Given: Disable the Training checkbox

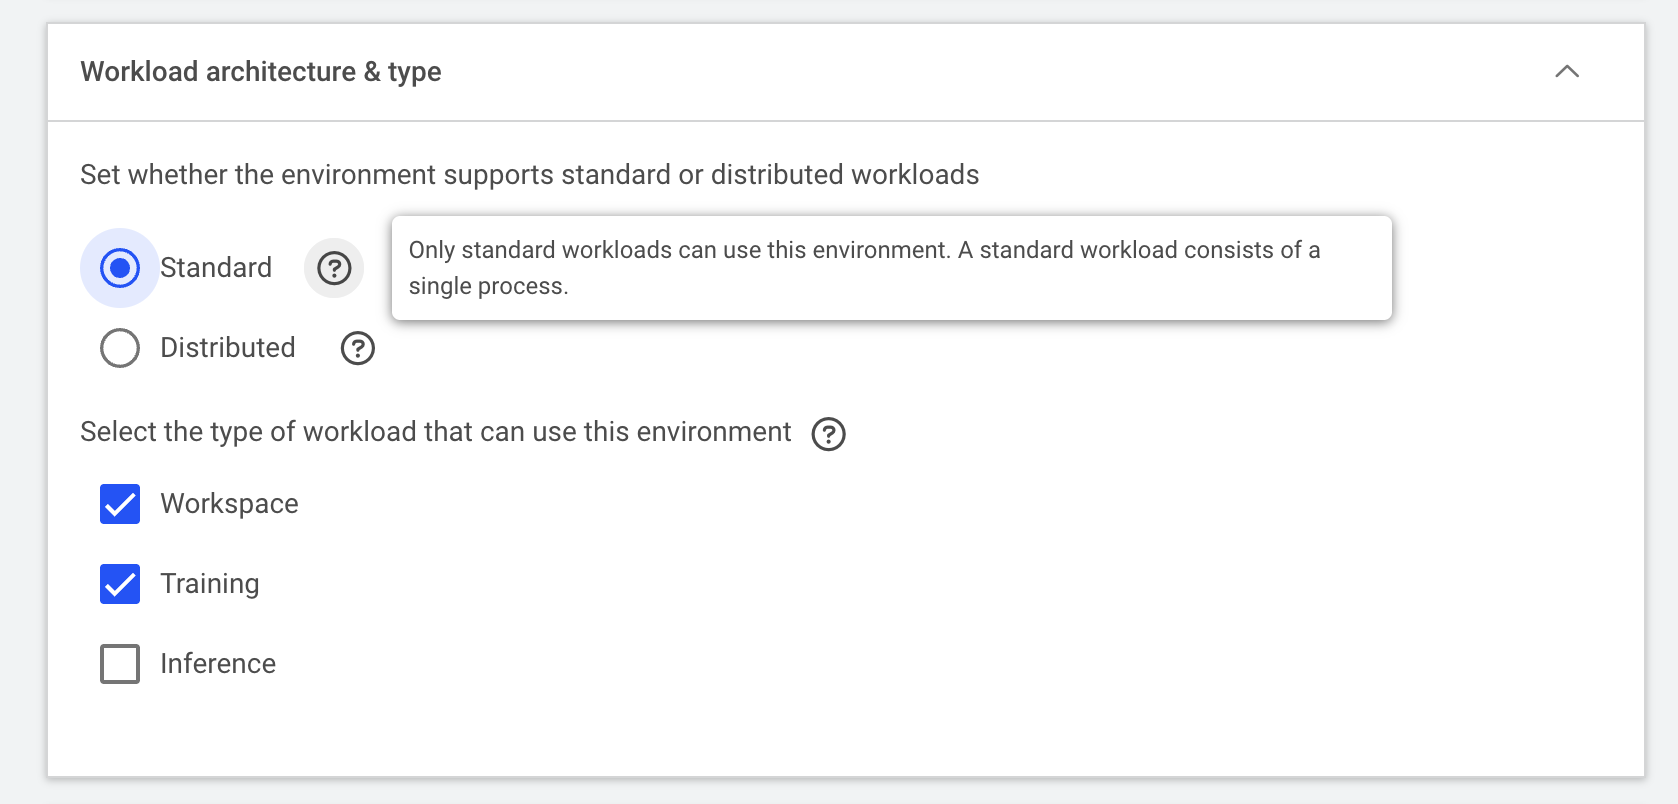Looking at the screenshot, I should 120,584.
